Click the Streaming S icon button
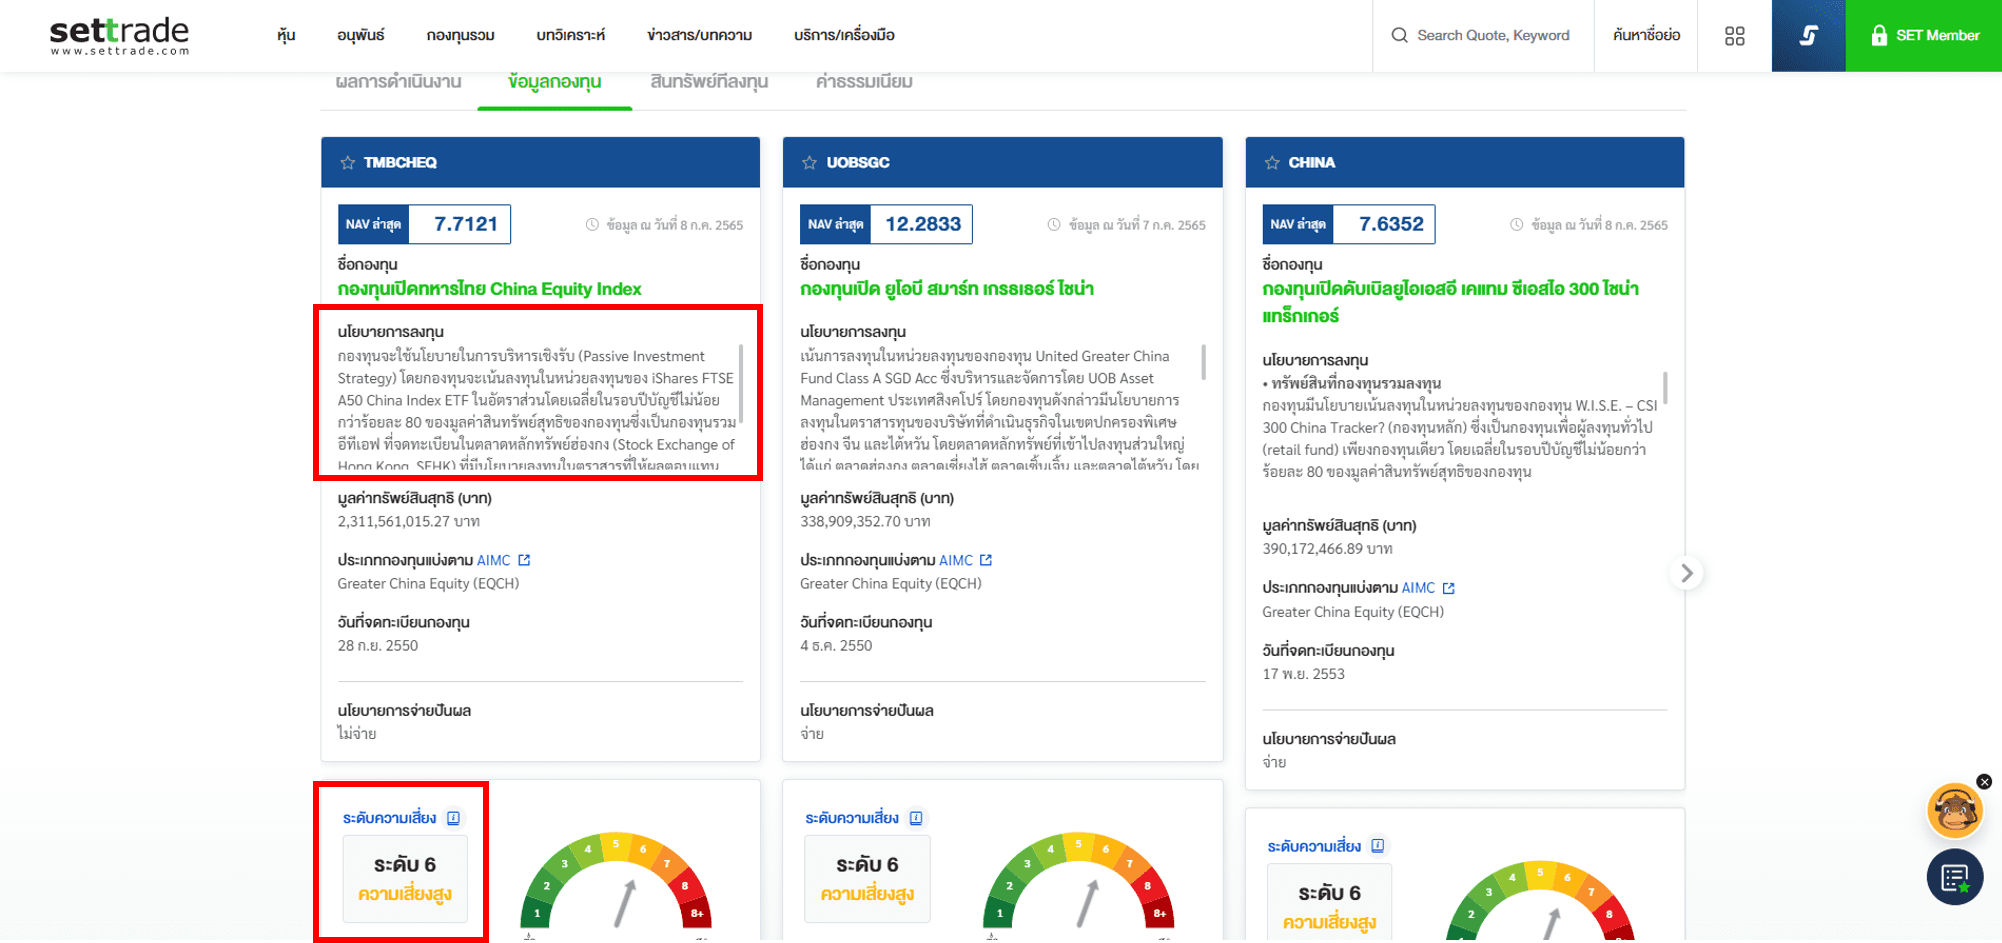The height and width of the screenshot is (943, 2002). pyautogui.click(x=1807, y=36)
